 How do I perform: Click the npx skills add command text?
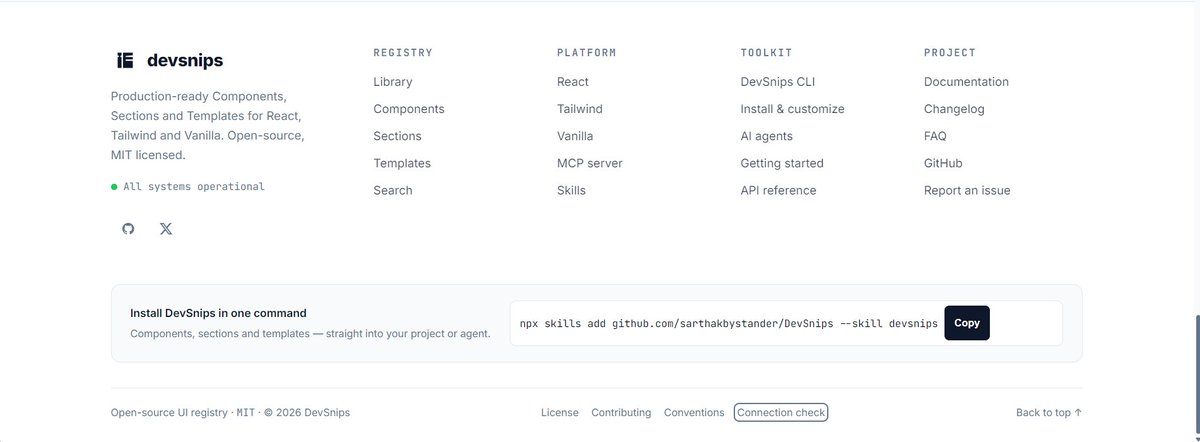(x=729, y=324)
